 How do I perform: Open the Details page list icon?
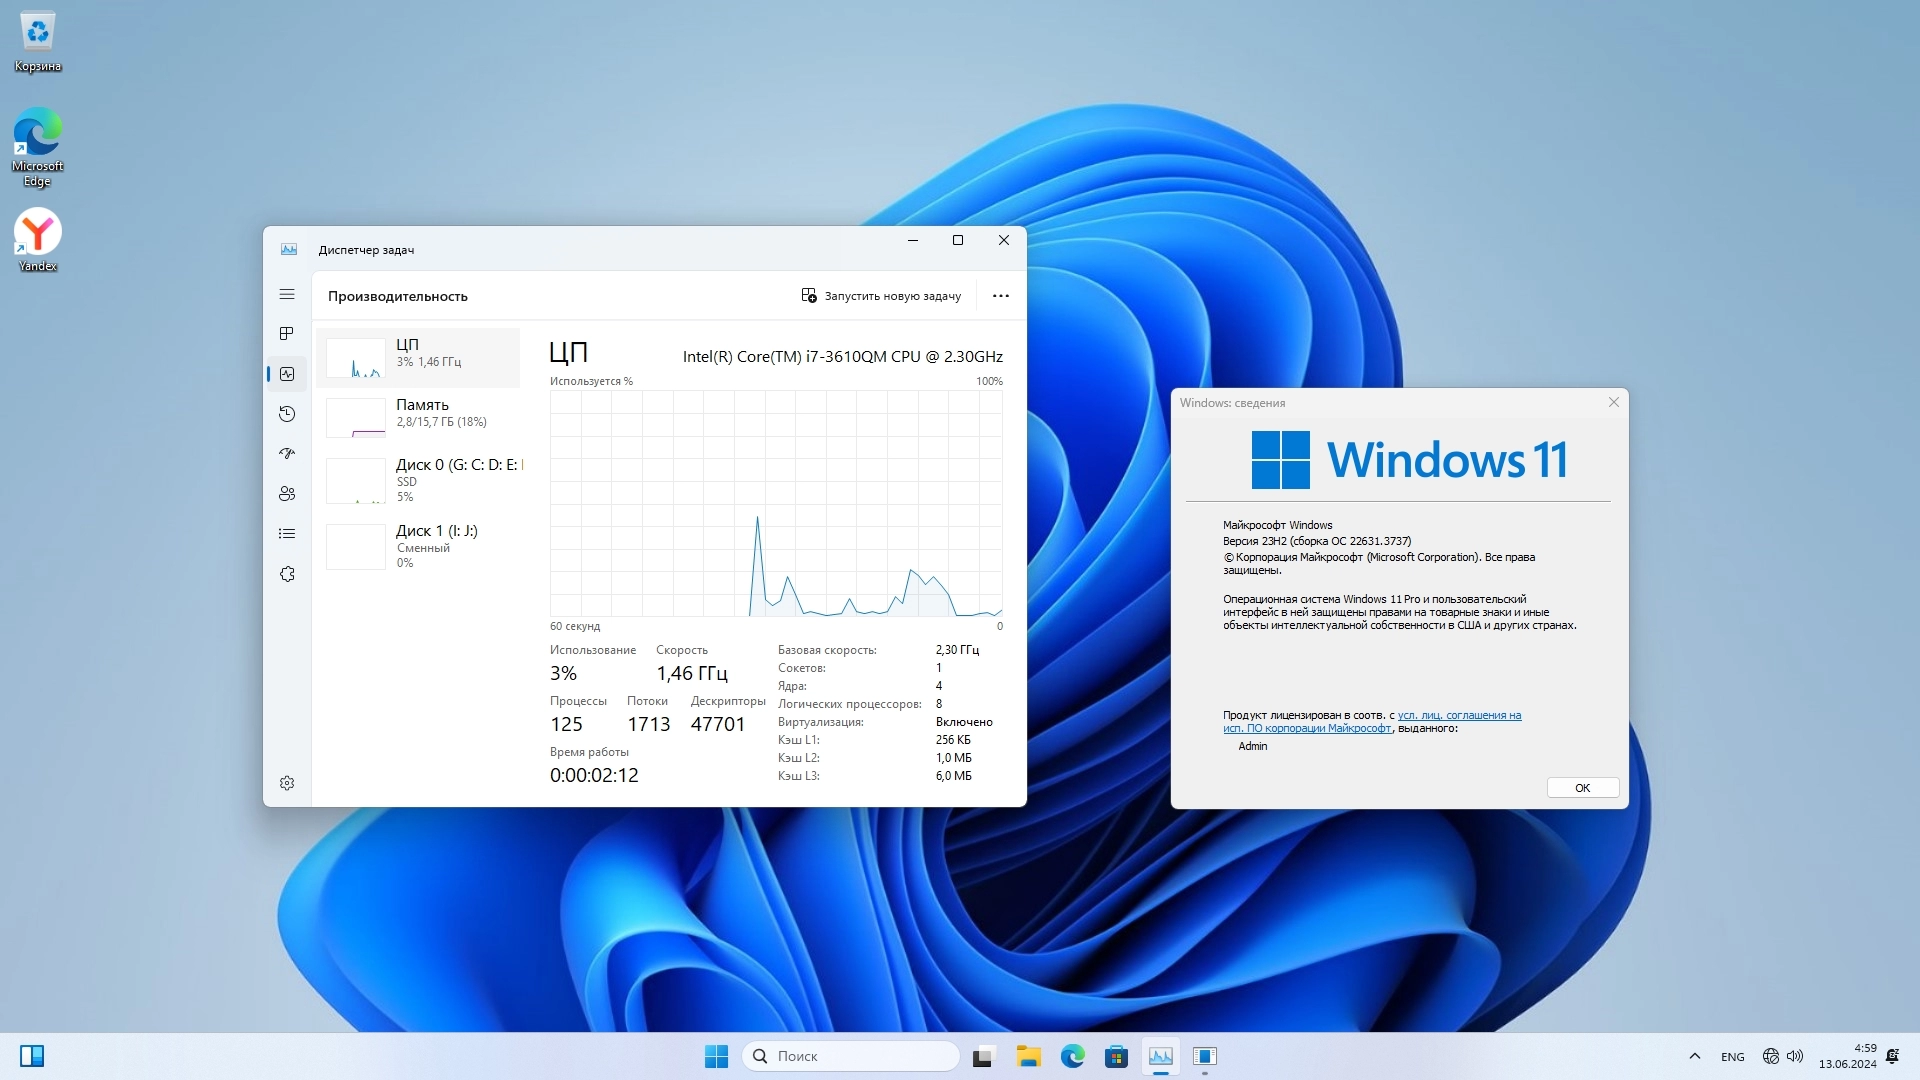(287, 534)
